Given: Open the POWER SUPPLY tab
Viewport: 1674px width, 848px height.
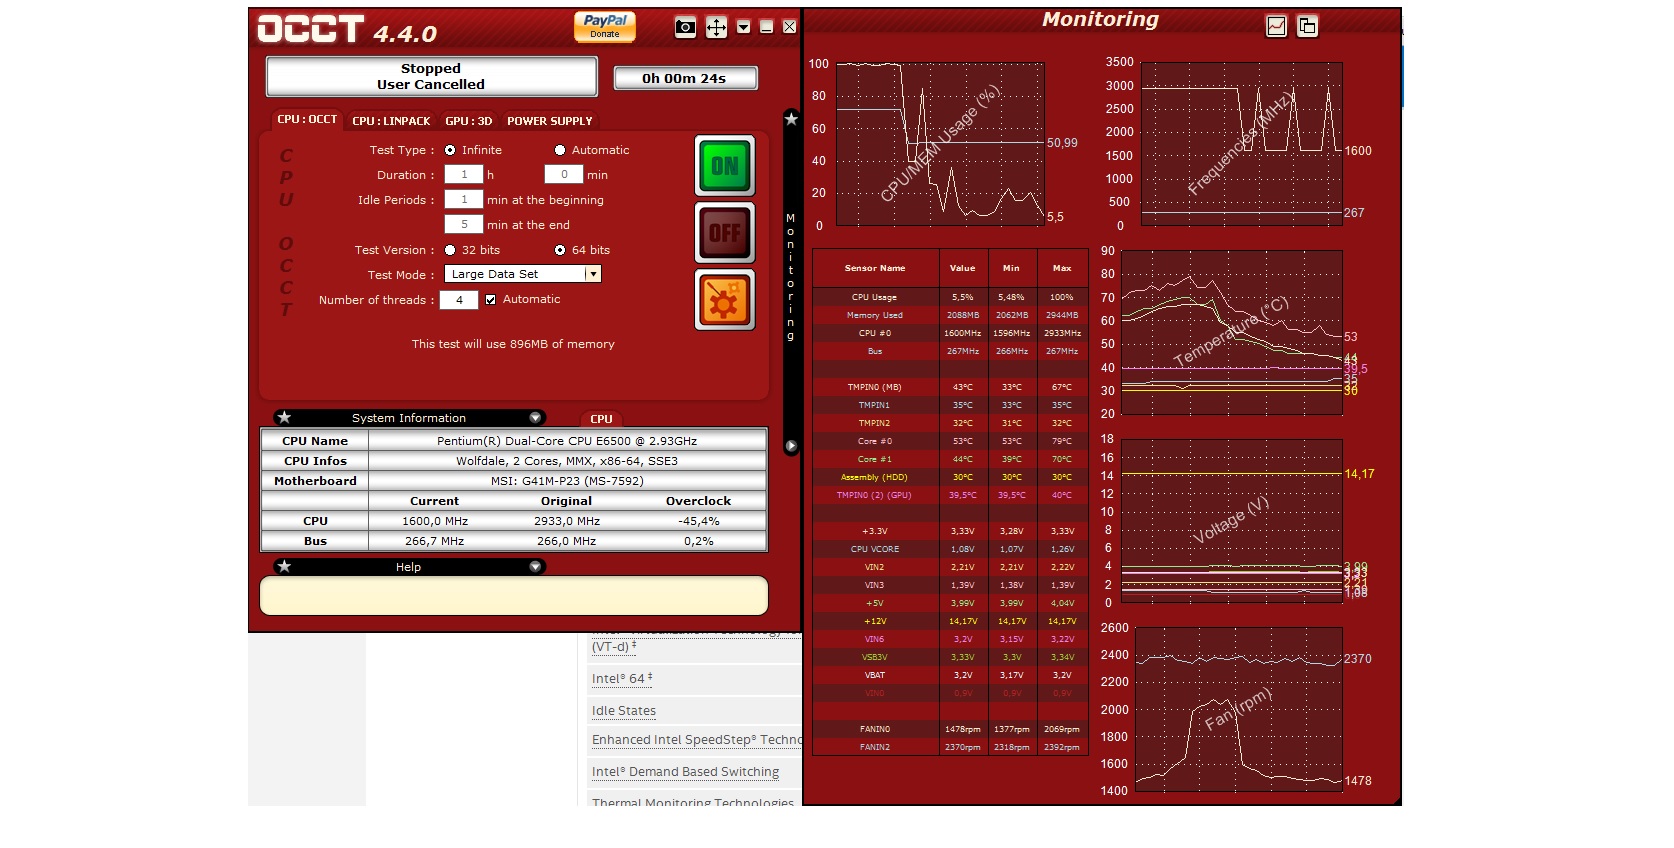Looking at the screenshot, I should 550,121.
